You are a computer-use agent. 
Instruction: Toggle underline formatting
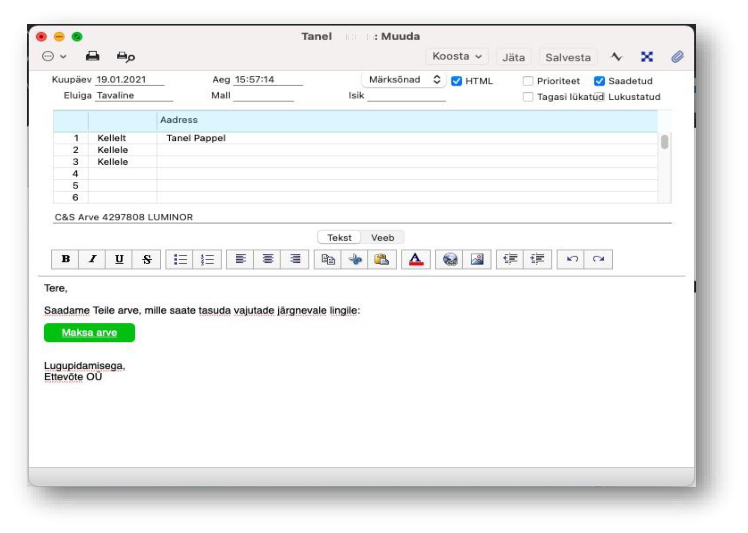[119, 259]
